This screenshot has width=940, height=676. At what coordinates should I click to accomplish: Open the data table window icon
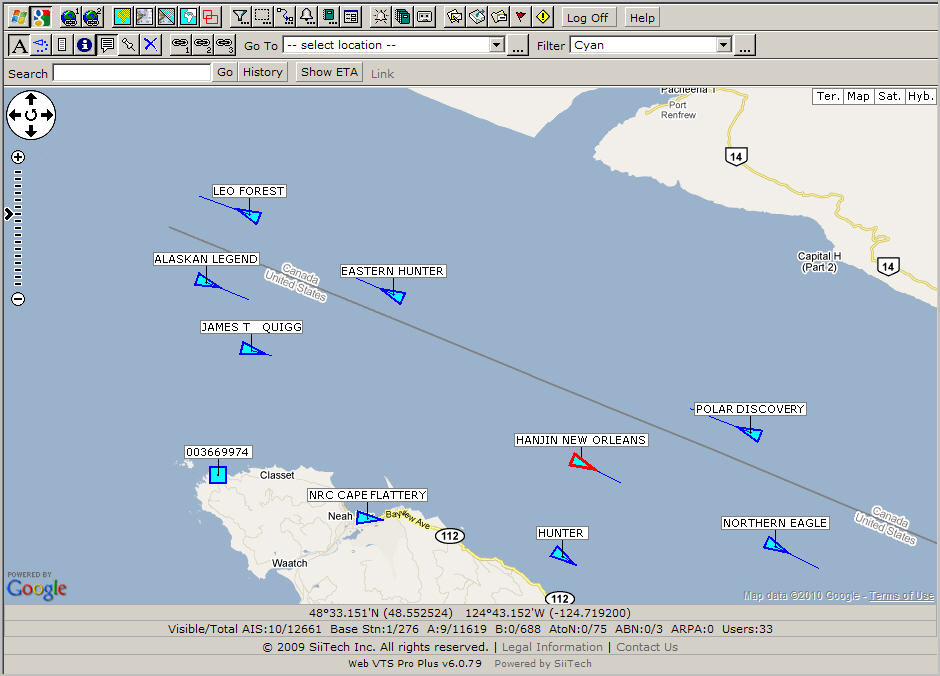[351, 17]
